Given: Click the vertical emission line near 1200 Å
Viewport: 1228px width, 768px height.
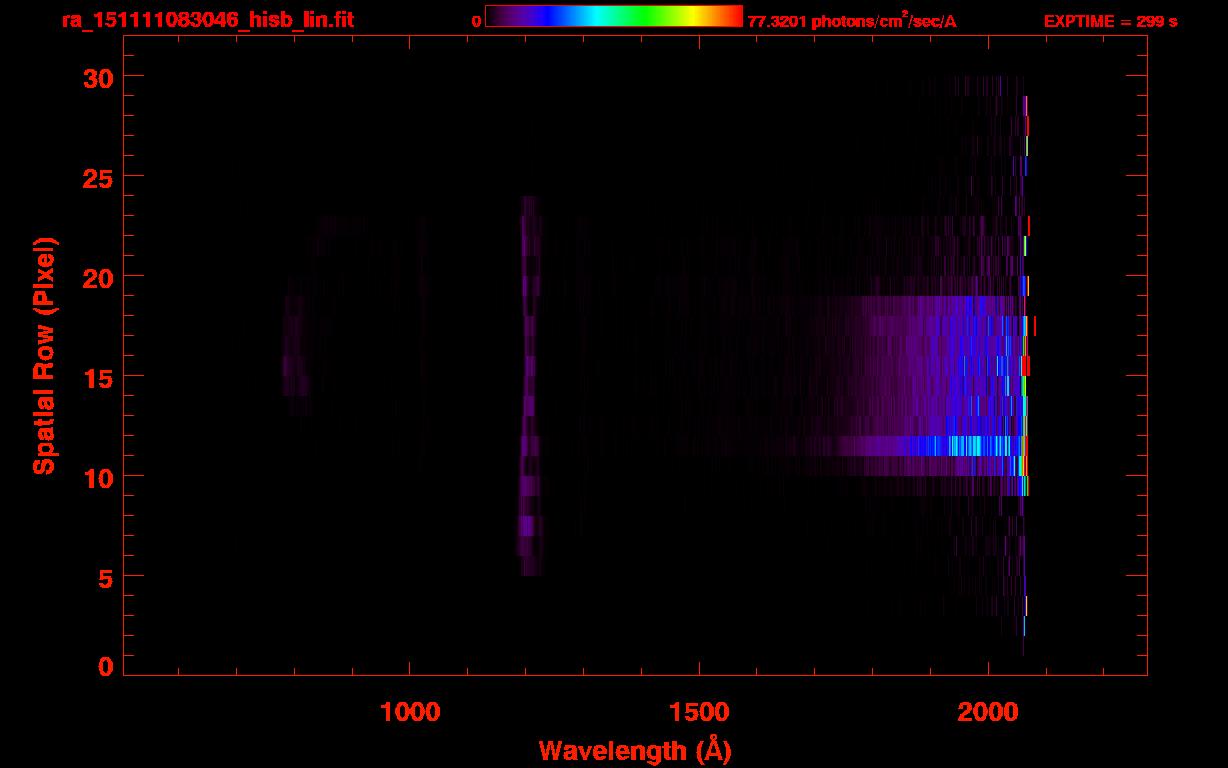Looking at the screenshot, I should pyautogui.click(x=529, y=386).
